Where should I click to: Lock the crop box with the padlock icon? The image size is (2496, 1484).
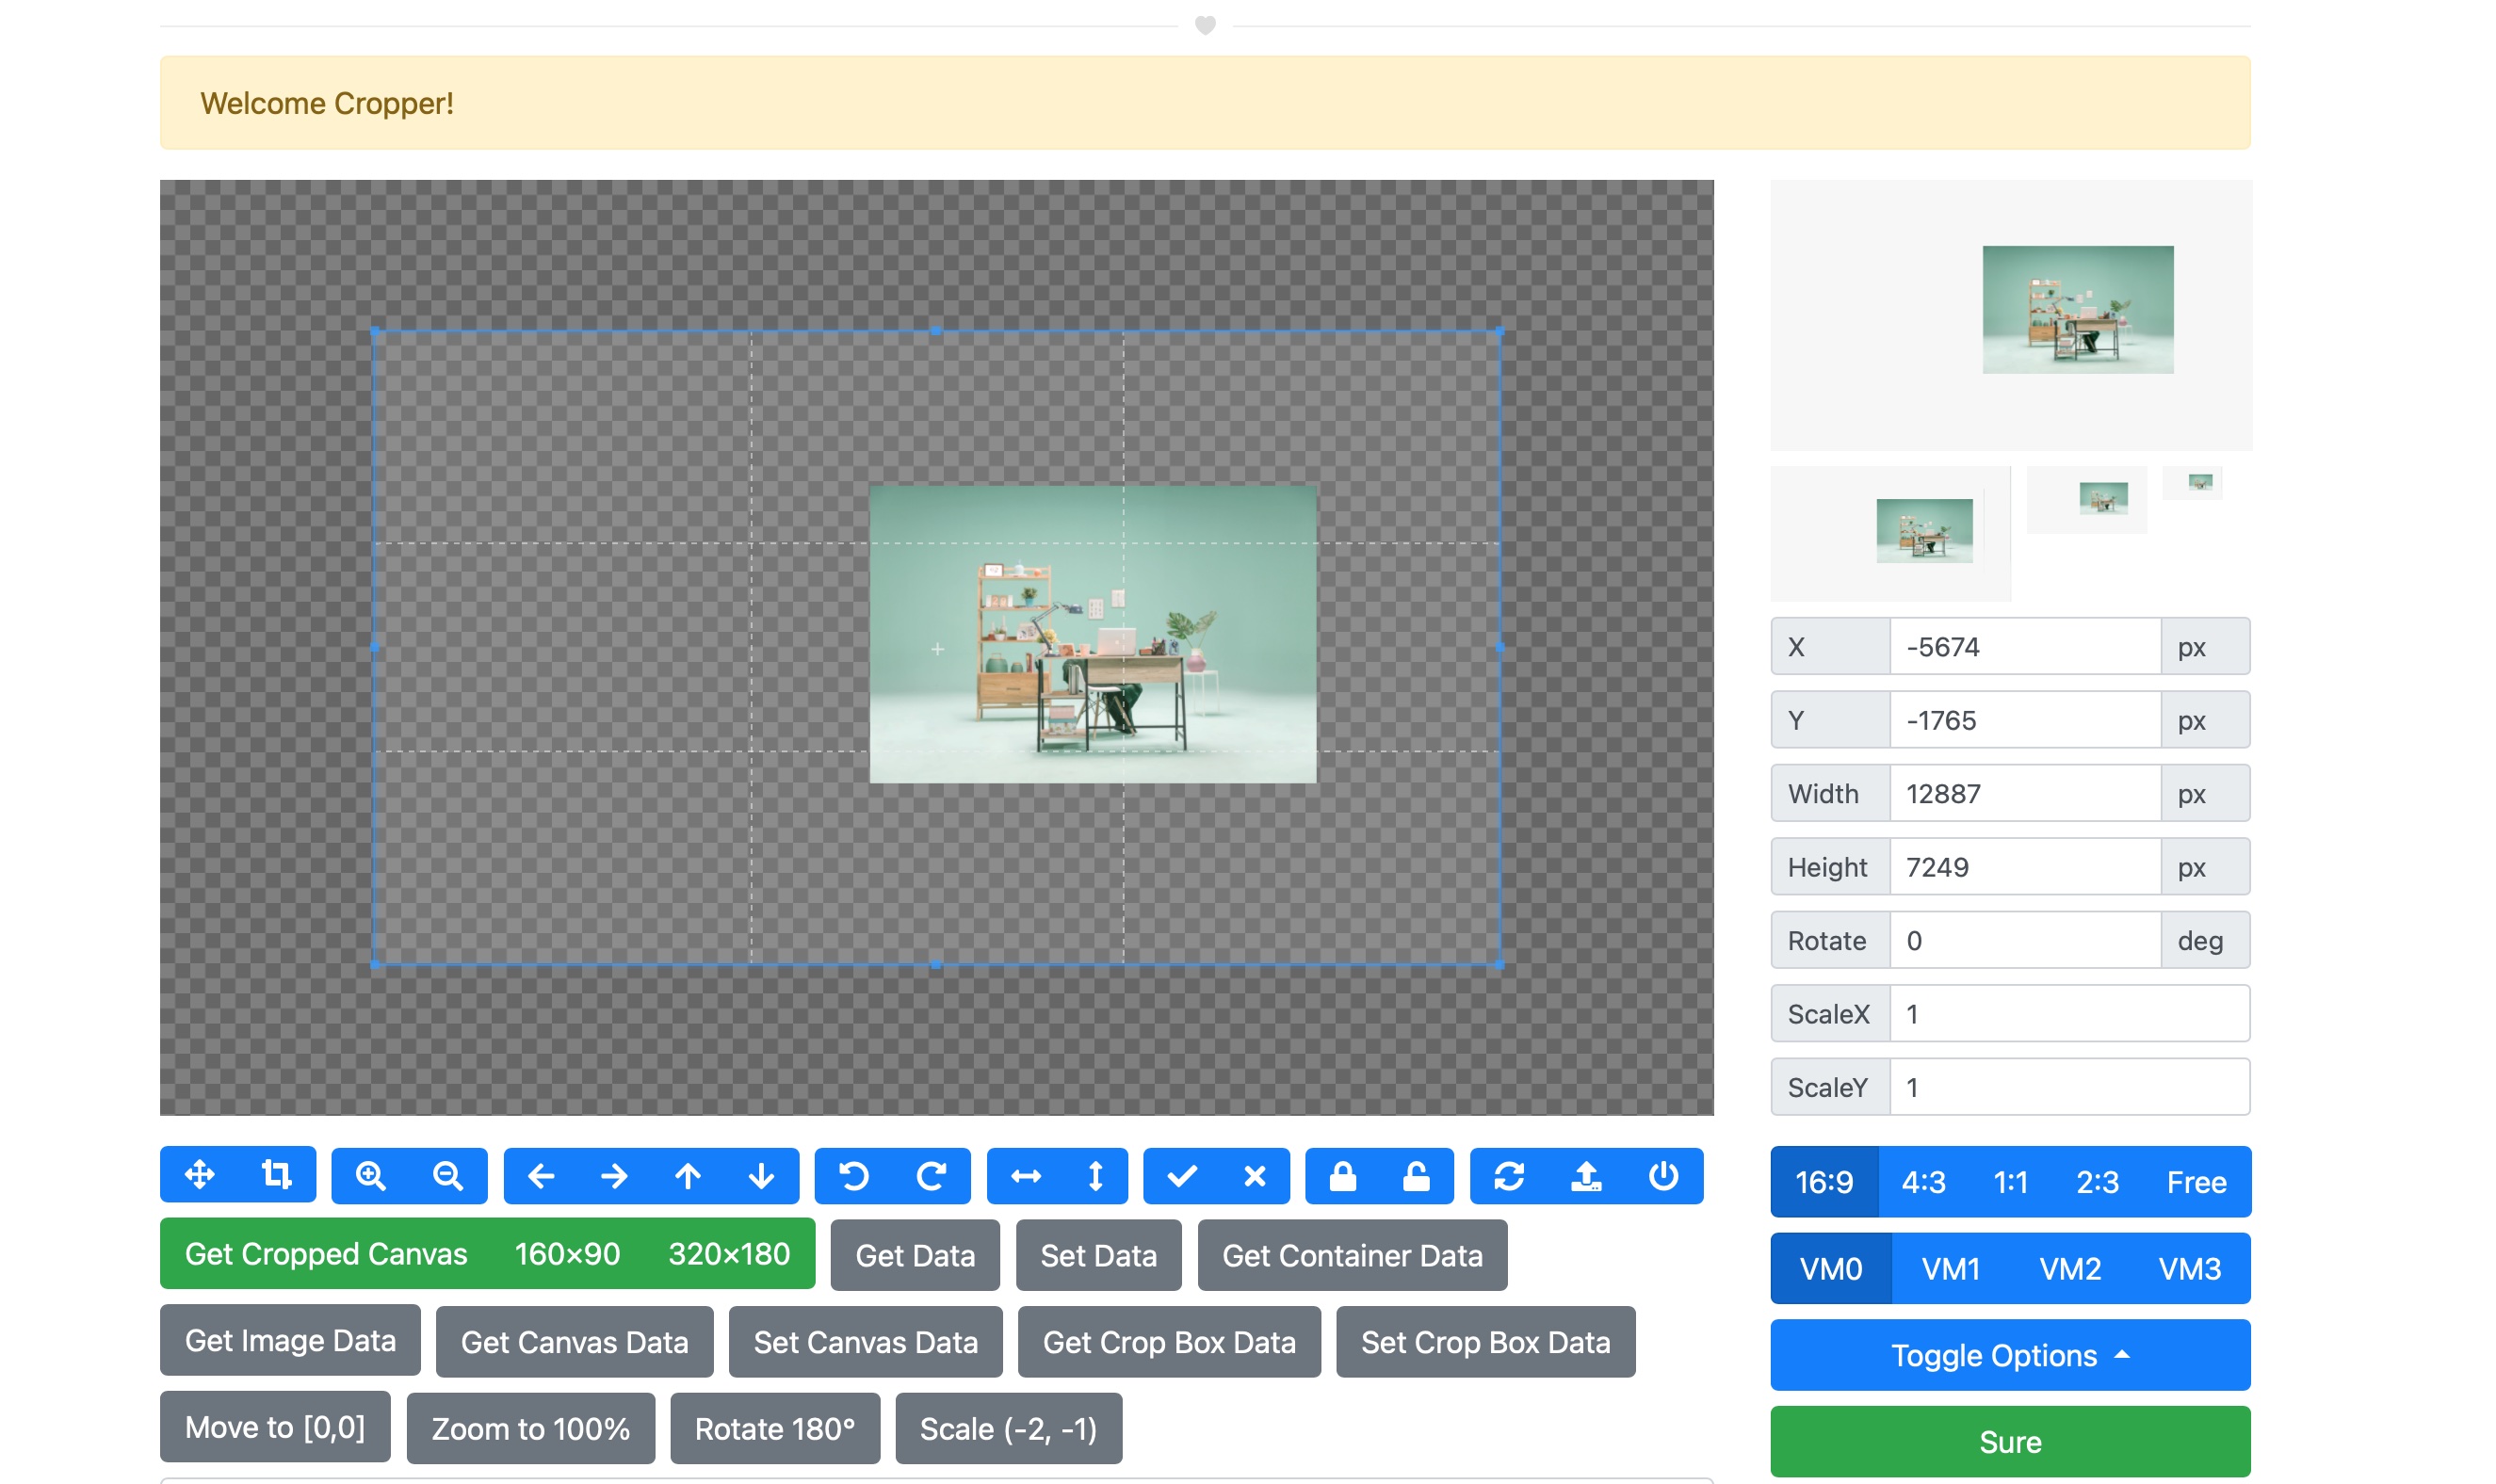[x=1345, y=1175]
